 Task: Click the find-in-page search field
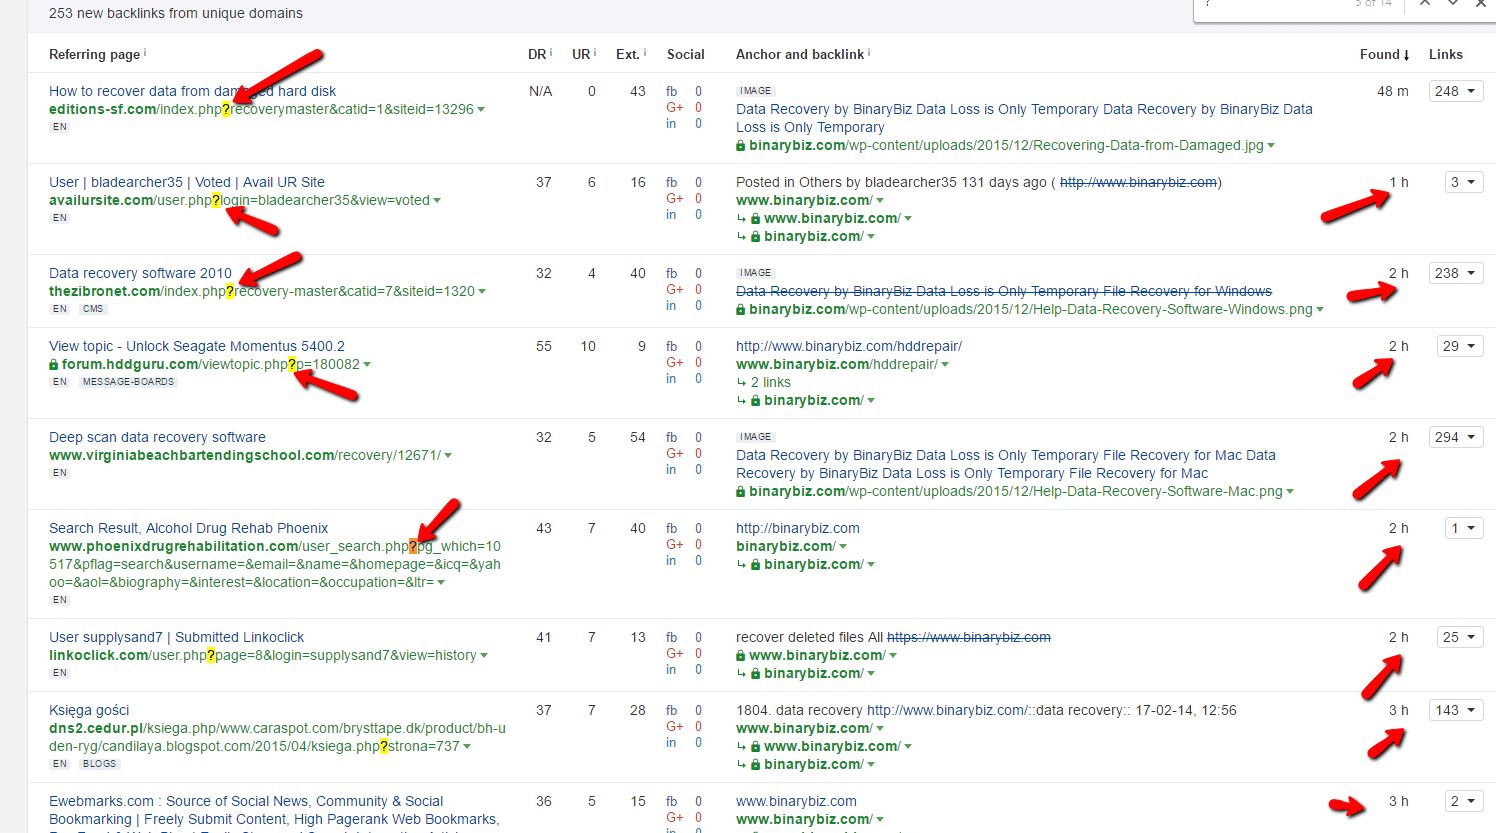1270,5
